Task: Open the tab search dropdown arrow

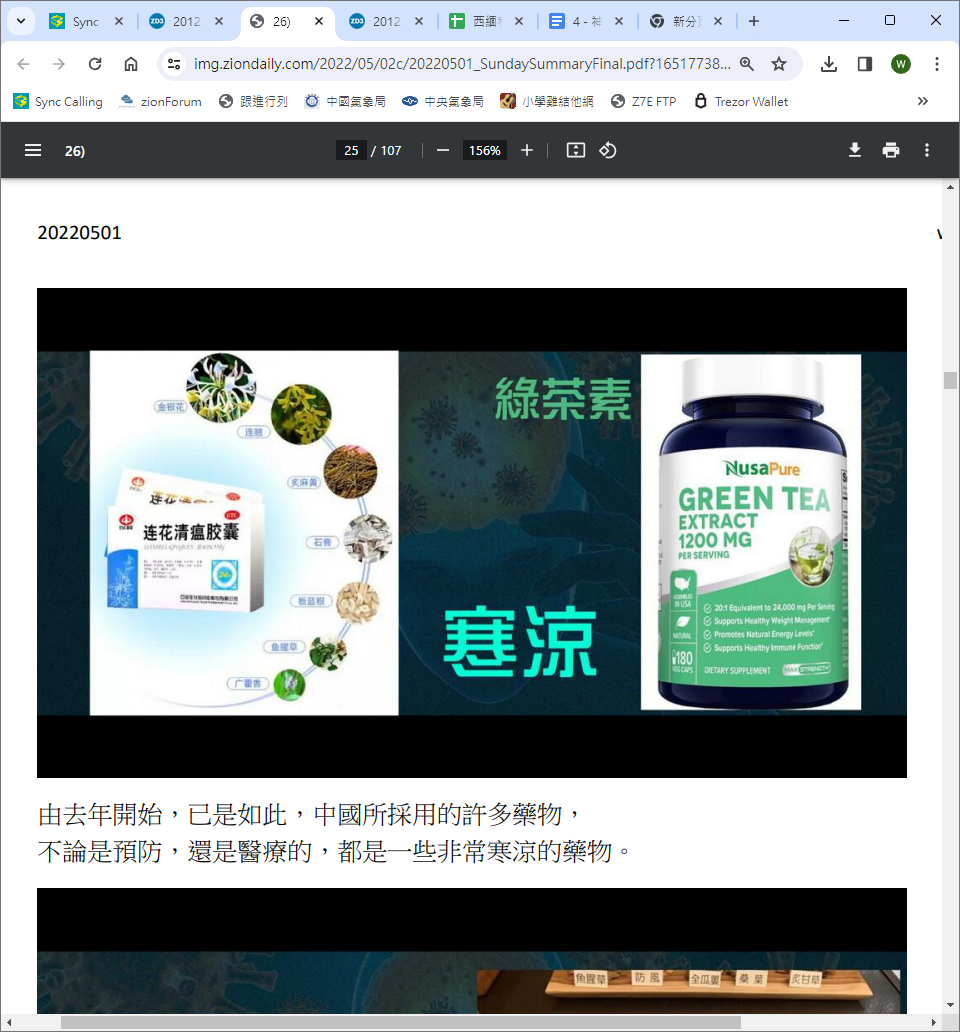Action: (21, 21)
